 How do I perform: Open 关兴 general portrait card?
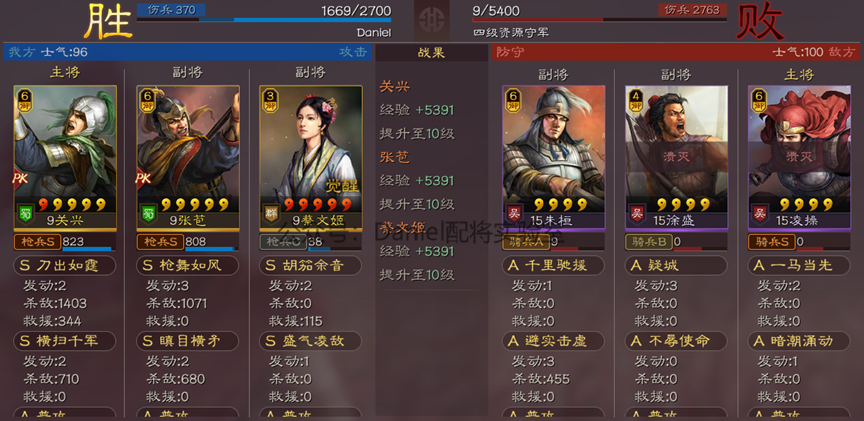click(x=65, y=158)
